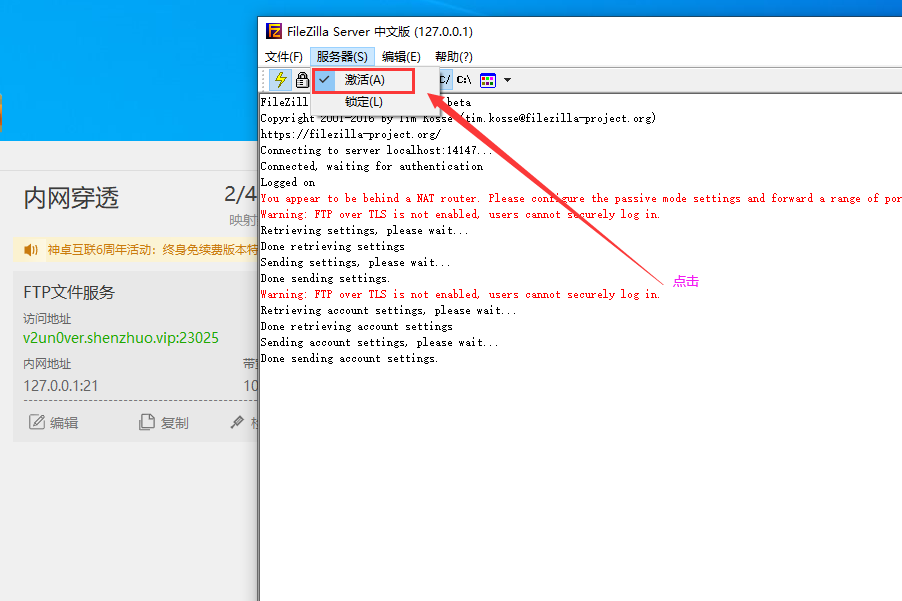Click log line 'Retrieving account settings, please wait...'
The width and height of the screenshot is (902, 601).
pyautogui.click(x=388, y=311)
